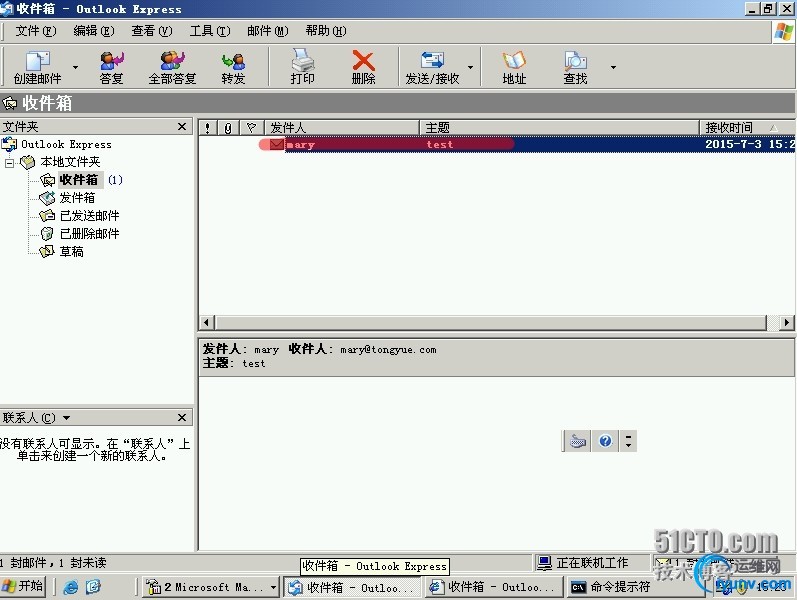Click the 正在联机工作 status bar entry
Screen dimensions: 797x600
[592, 562]
